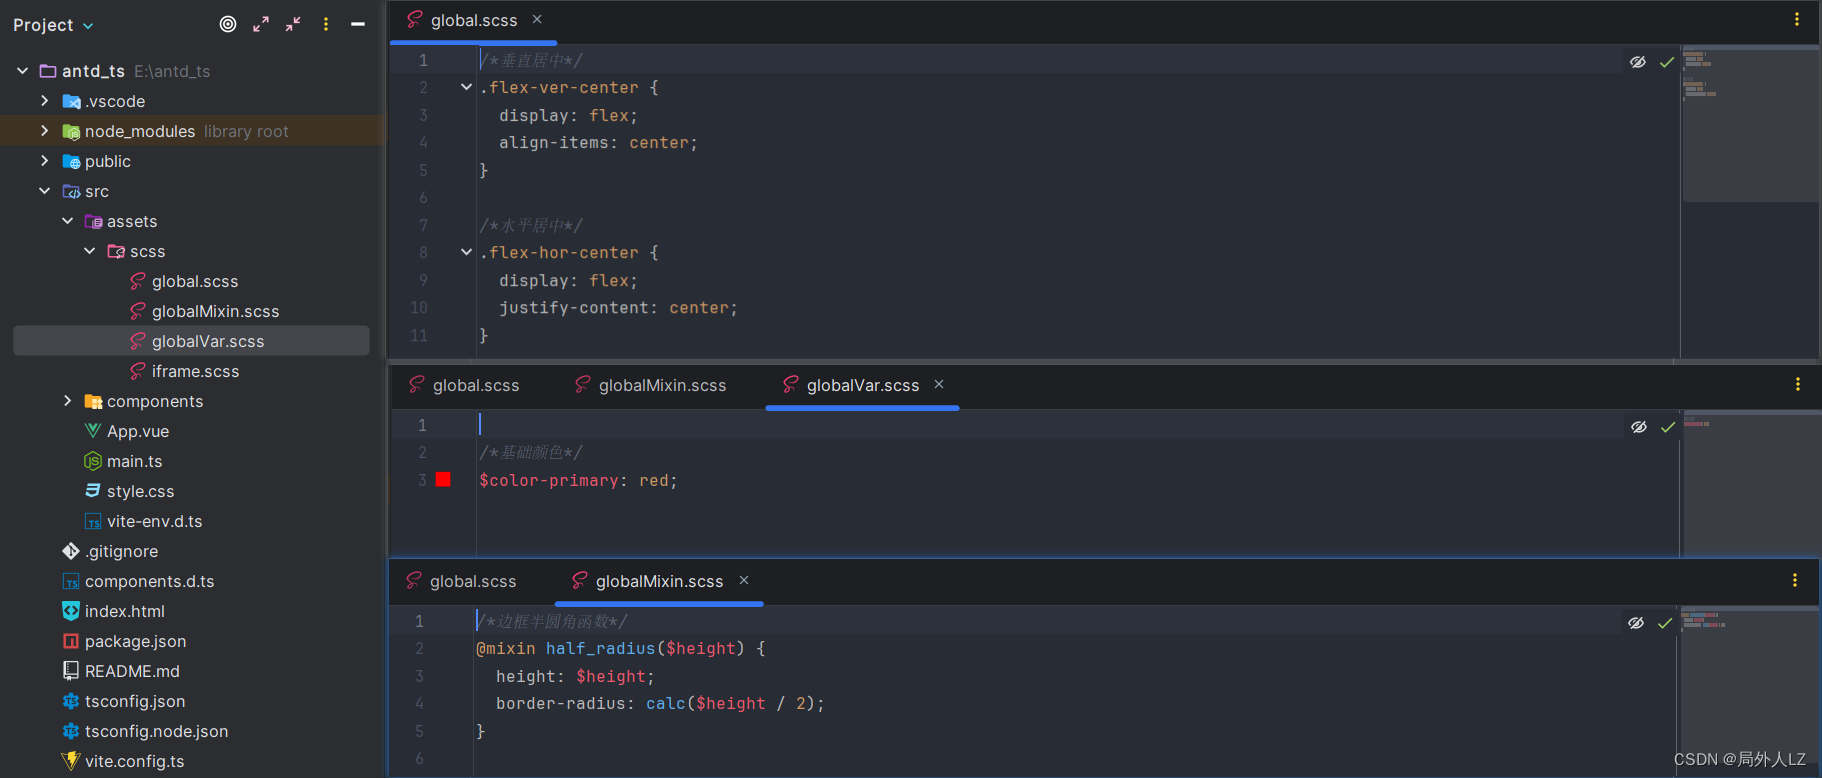Close the globalMixin.scss tab in bottom editor
1822x778 pixels.
tap(744, 580)
